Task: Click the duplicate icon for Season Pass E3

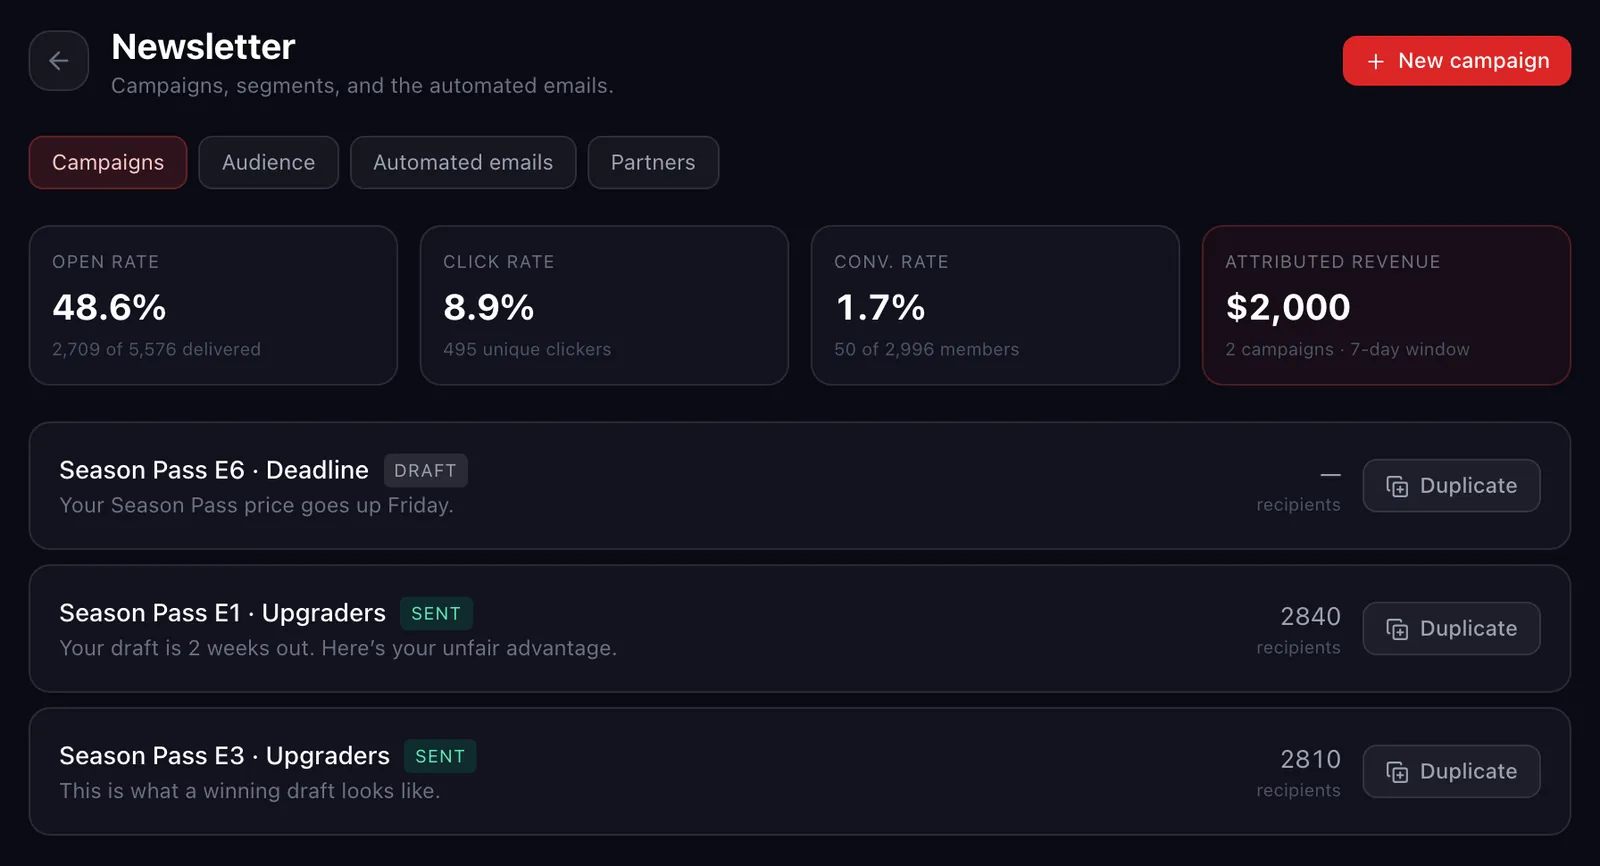Action: point(1397,772)
